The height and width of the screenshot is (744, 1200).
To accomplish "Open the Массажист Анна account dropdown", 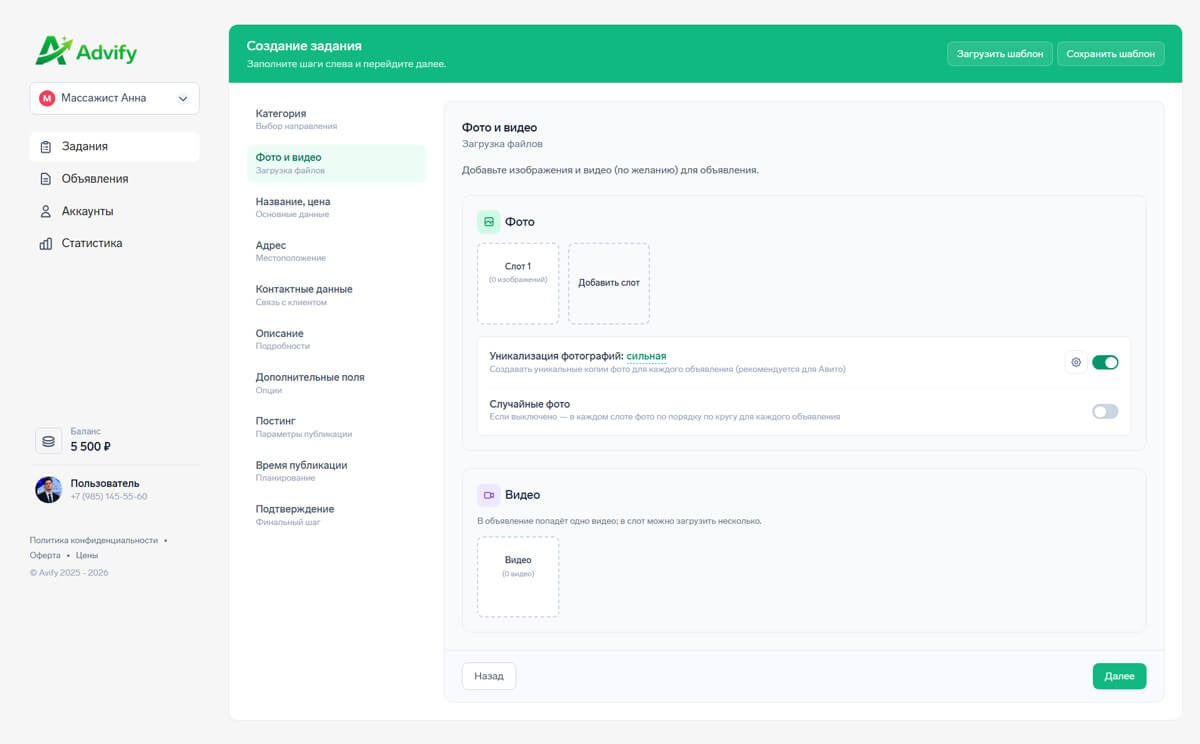I will click(115, 98).
